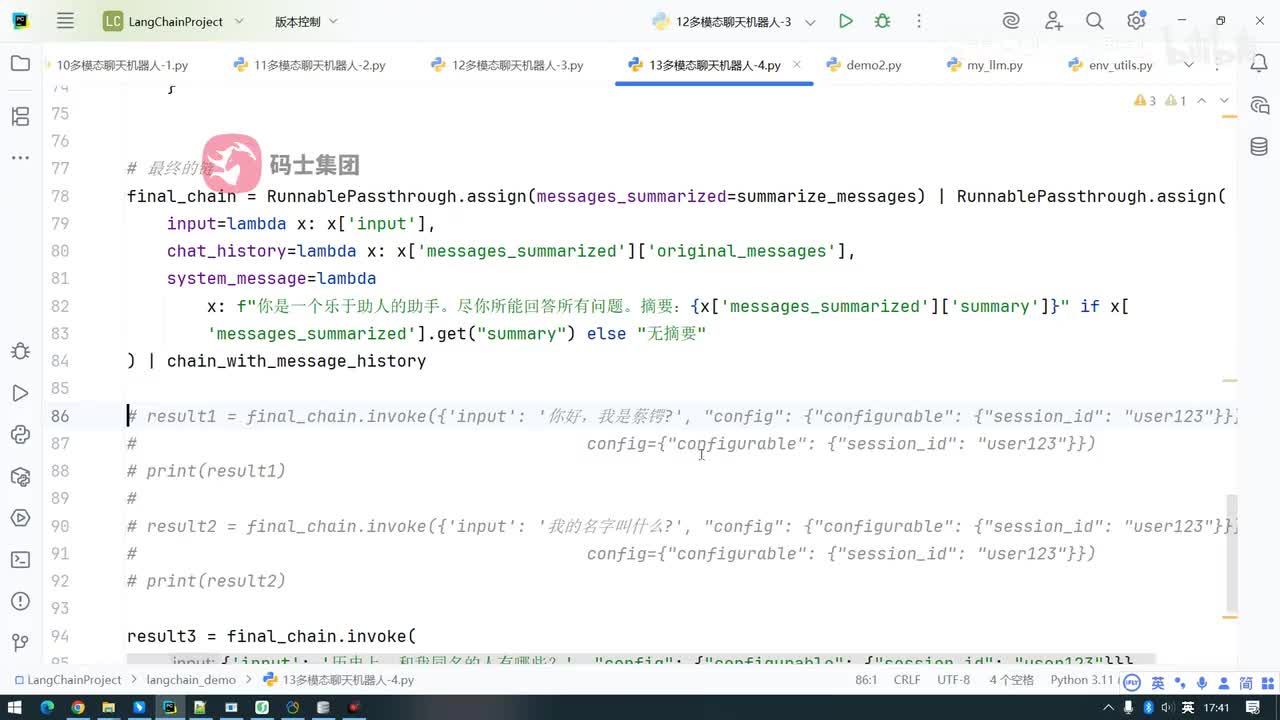
Task: Change indent setting 4个空格 in status bar
Action: tap(1012, 680)
